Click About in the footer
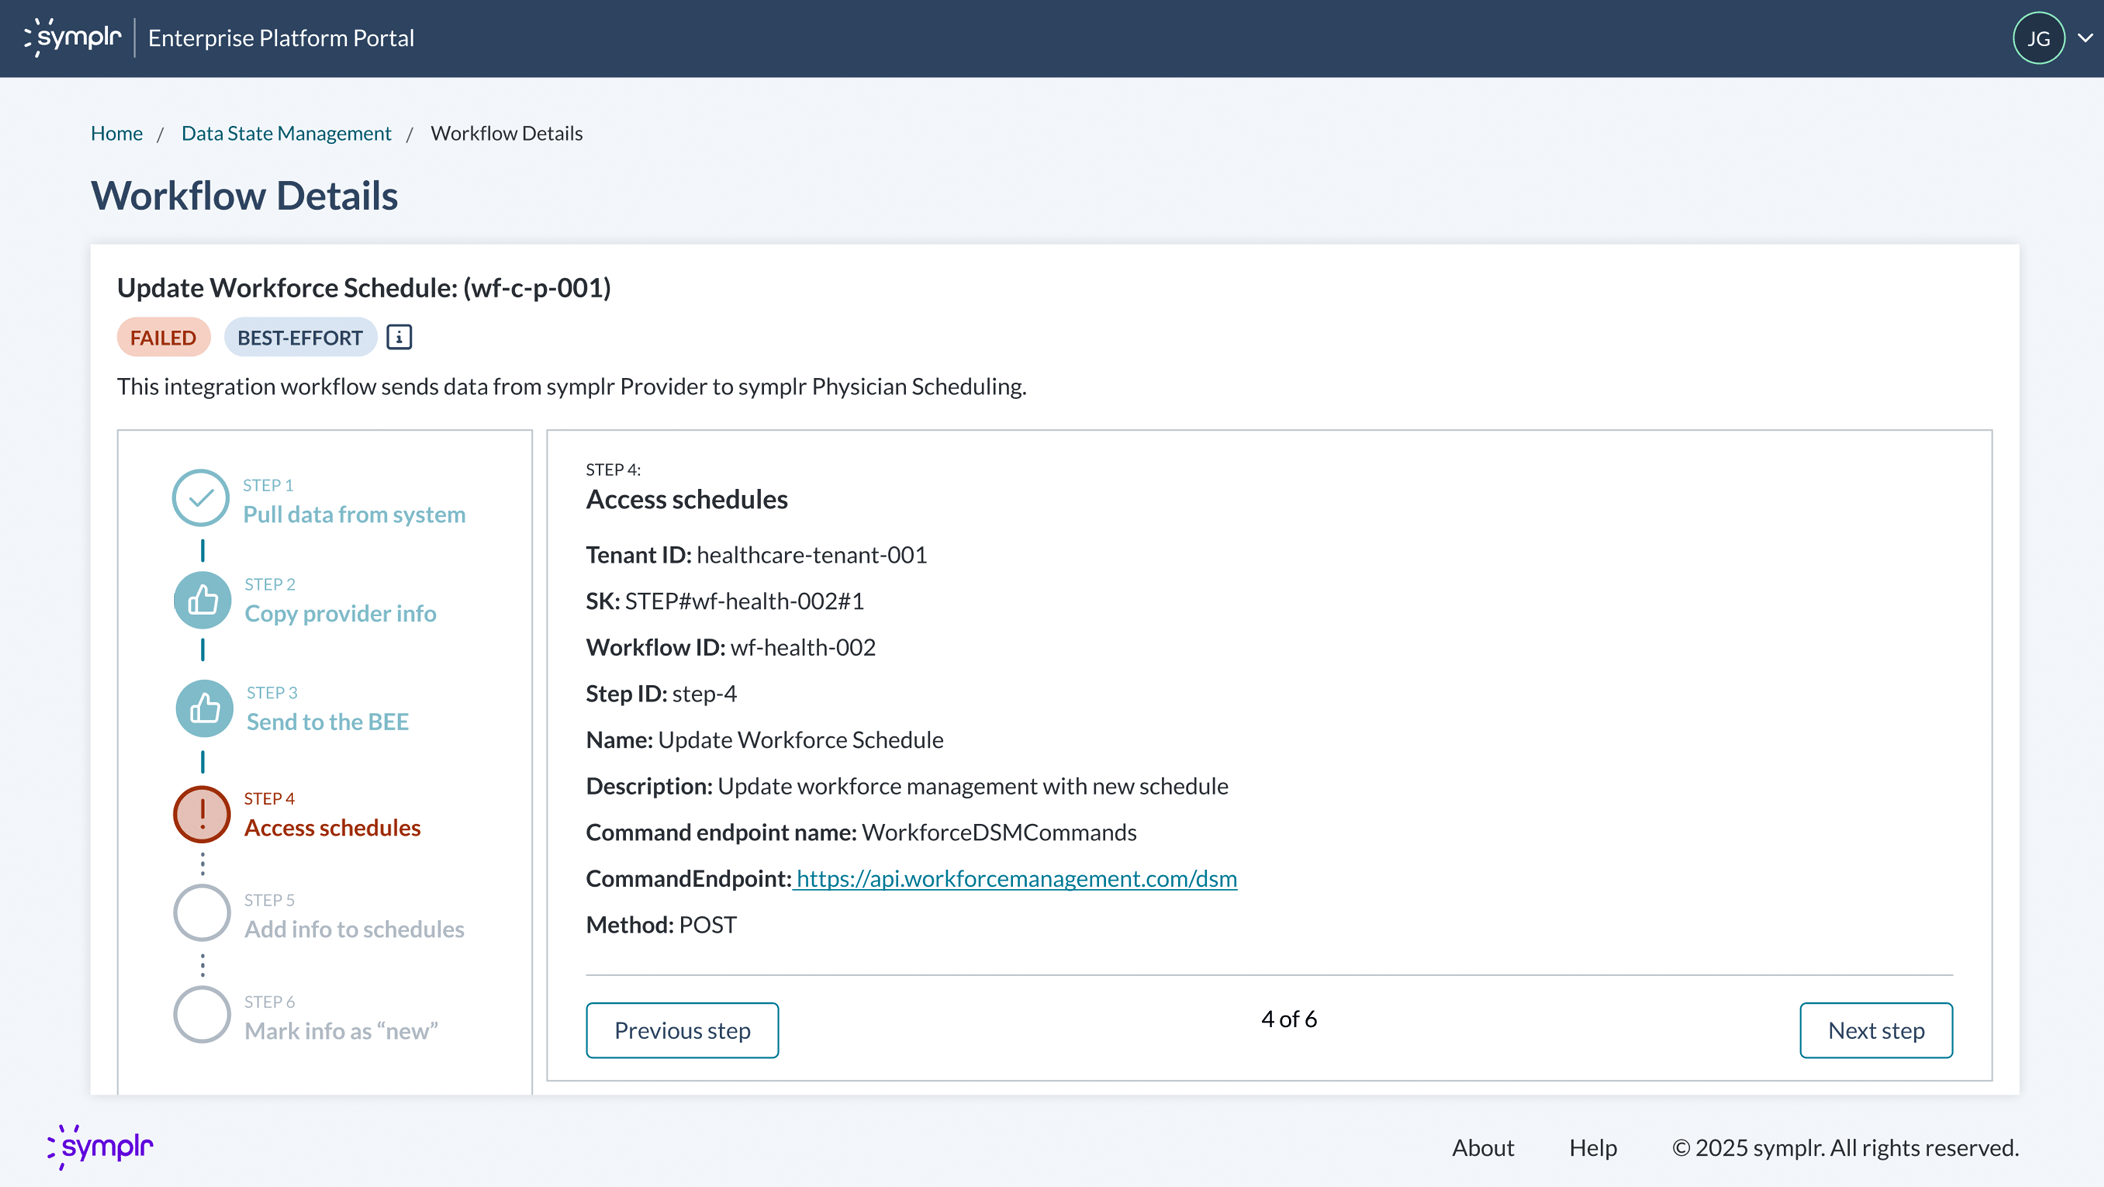The width and height of the screenshot is (2104, 1187). point(1483,1147)
